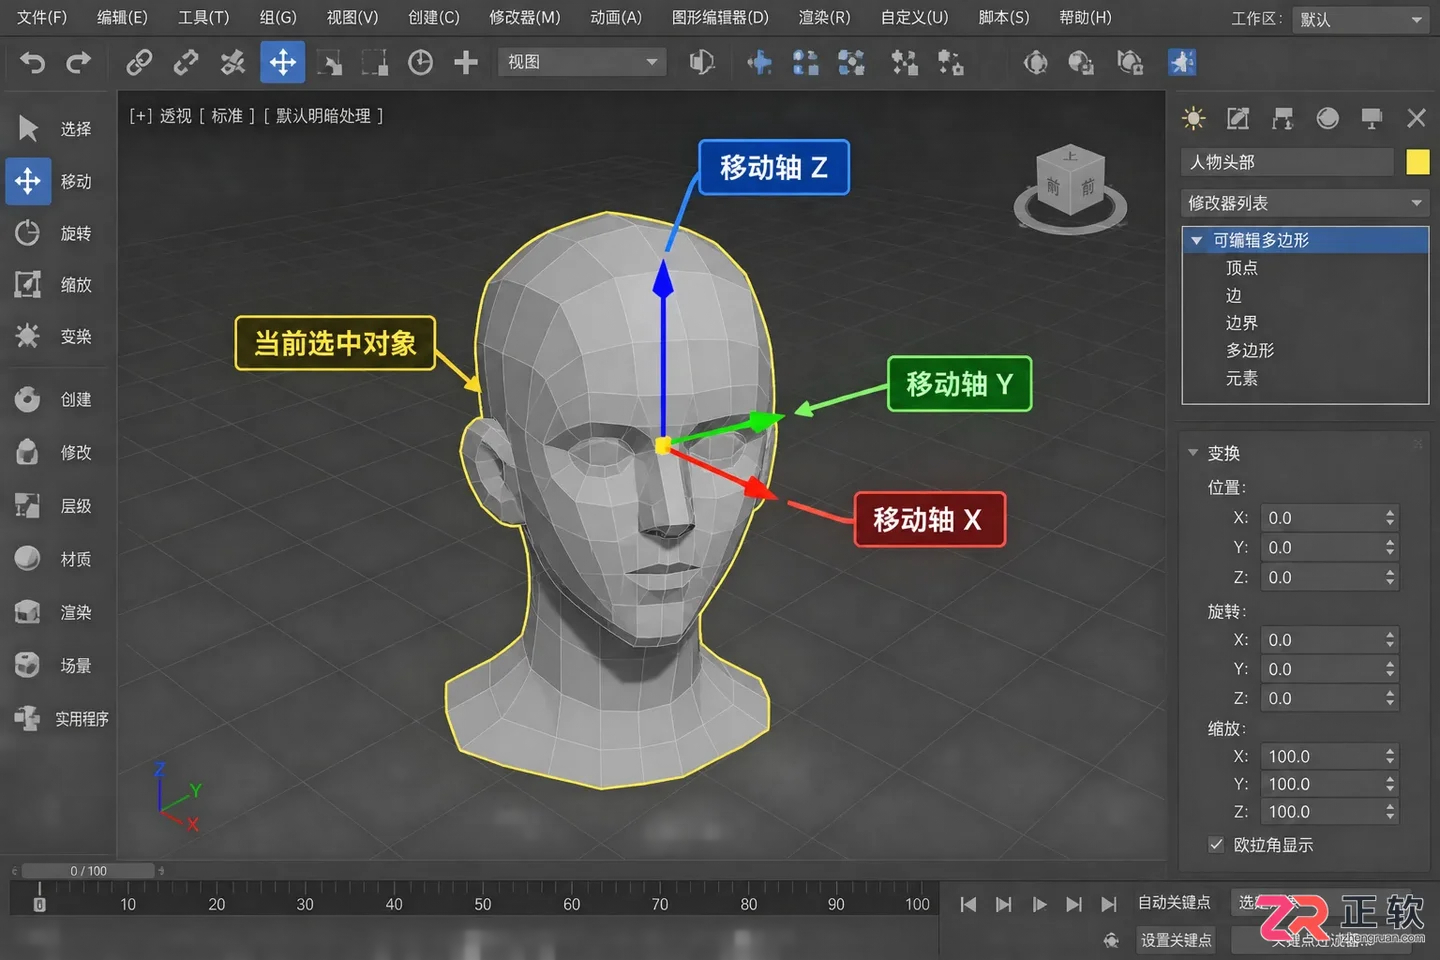Click the 0/100 time slider handle

click(x=88, y=871)
